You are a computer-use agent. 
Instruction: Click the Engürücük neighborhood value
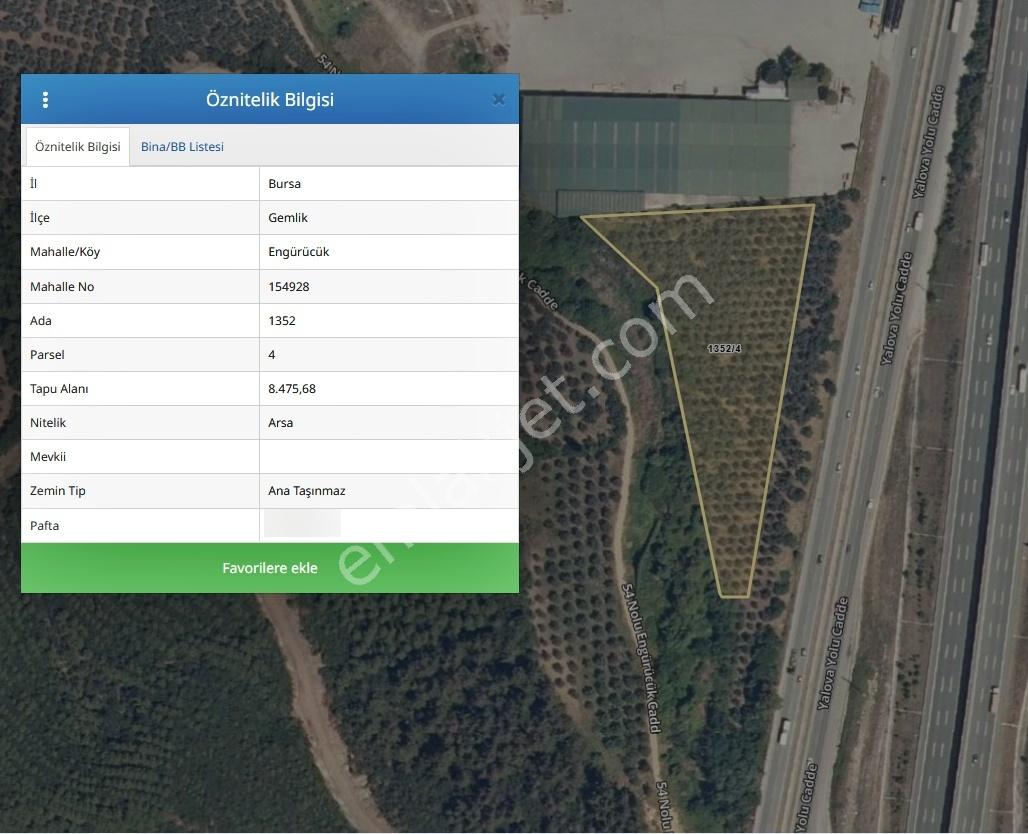[x=298, y=252]
